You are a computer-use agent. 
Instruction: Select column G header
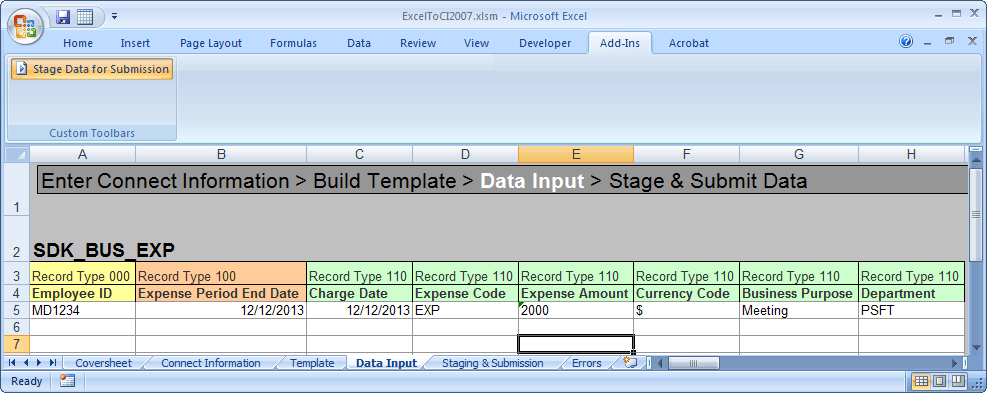(799, 155)
